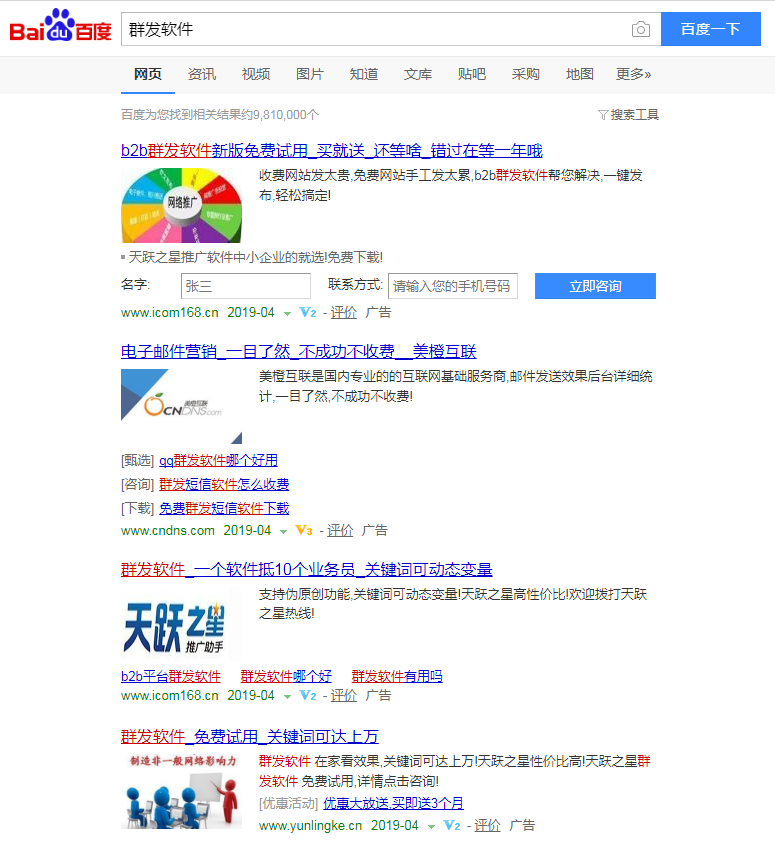Viewport: 775px width, 851px height.
Task: Open the 群发短信软件怎么收费 link
Action: point(224,485)
